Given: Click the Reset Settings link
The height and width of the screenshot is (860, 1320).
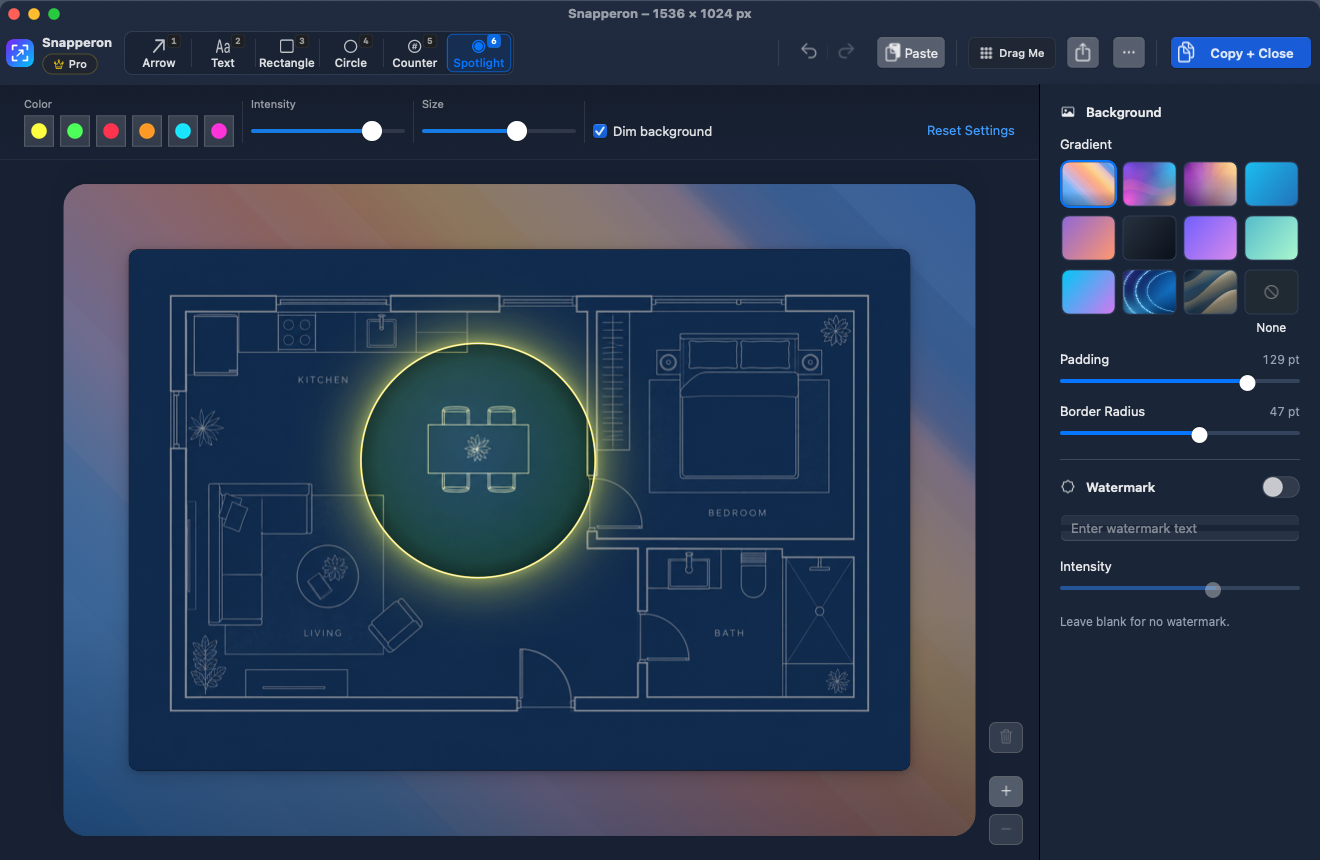Looking at the screenshot, I should click(x=971, y=131).
